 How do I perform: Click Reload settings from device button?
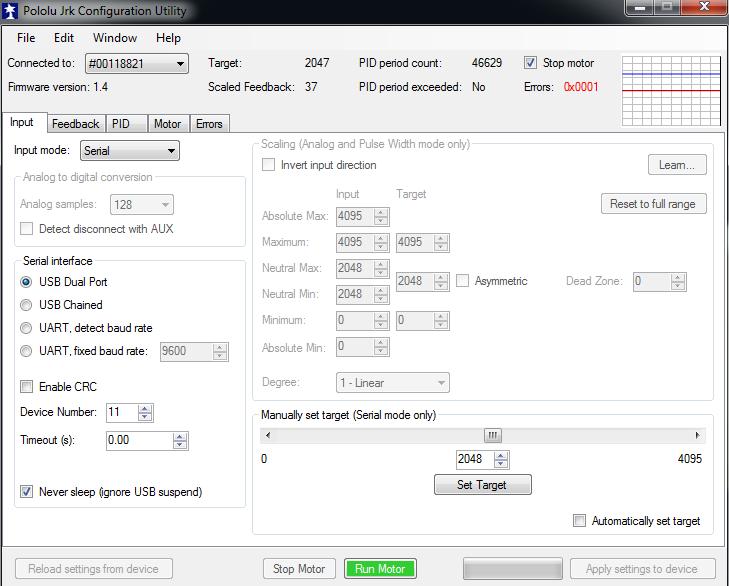93,569
